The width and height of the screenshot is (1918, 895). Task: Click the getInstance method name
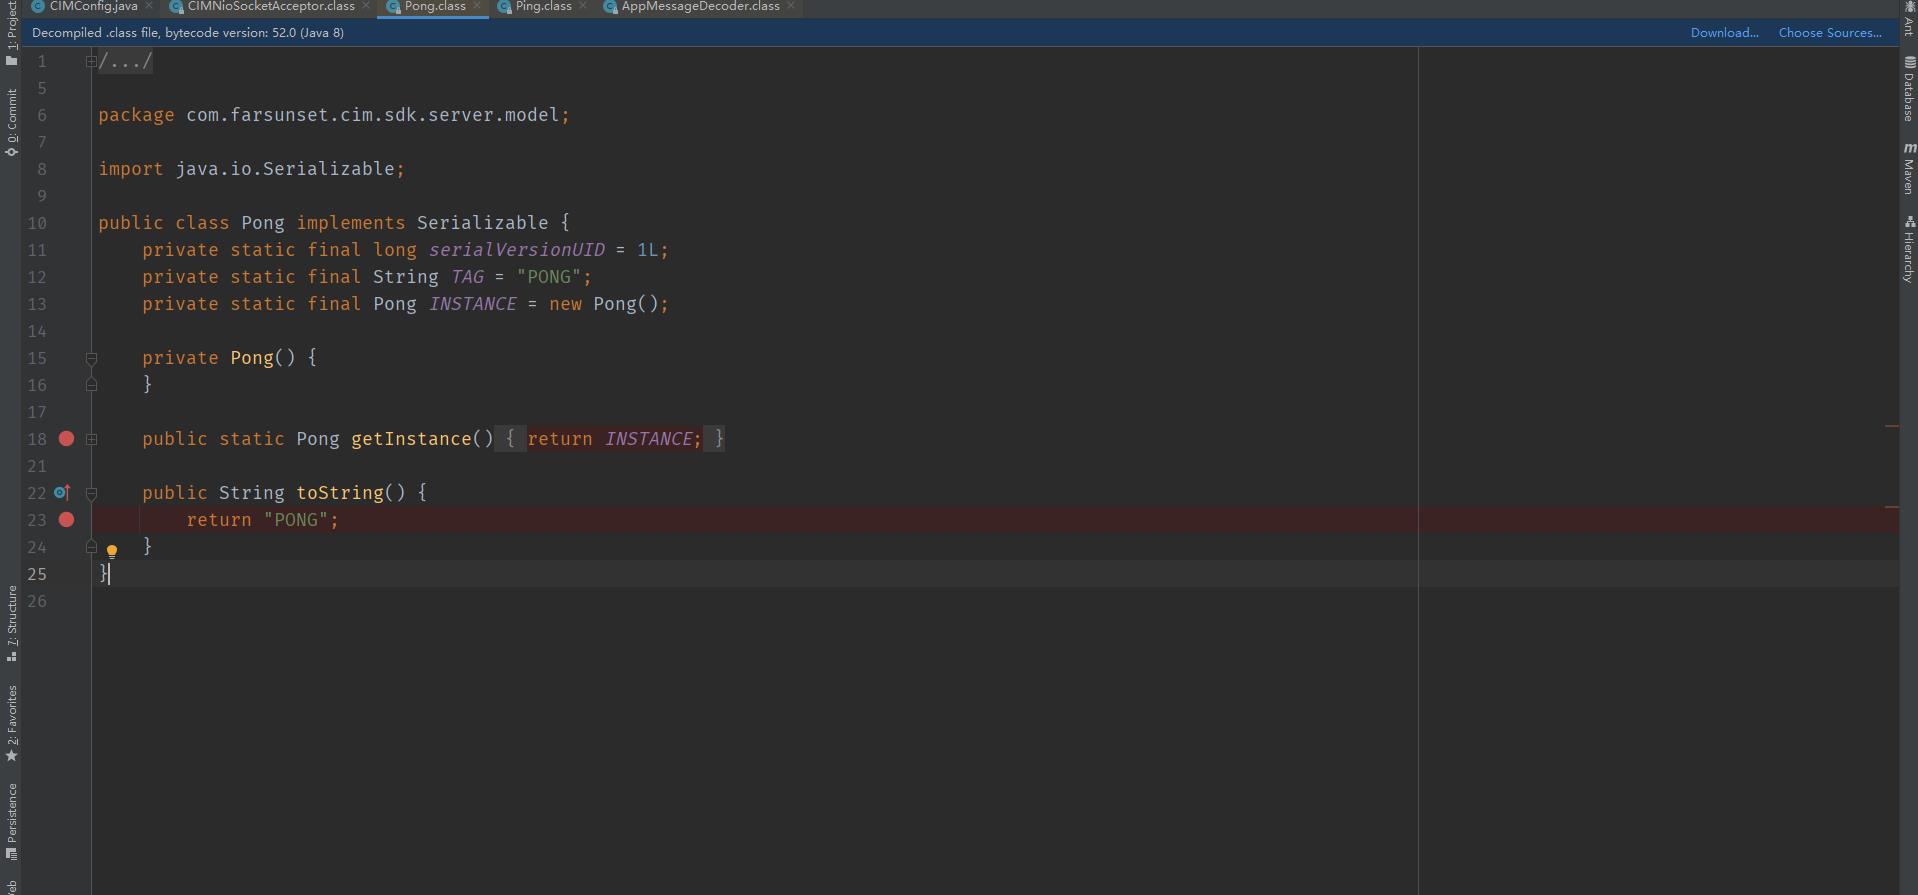(411, 439)
